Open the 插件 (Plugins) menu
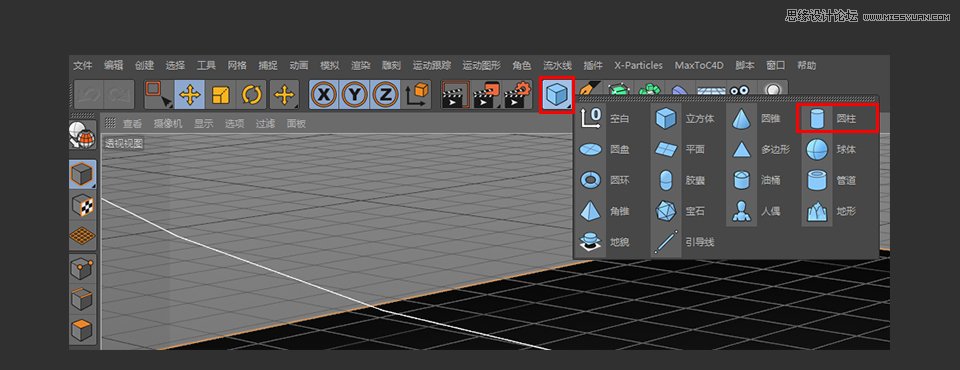The width and height of the screenshot is (960, 370). point(593,66)
